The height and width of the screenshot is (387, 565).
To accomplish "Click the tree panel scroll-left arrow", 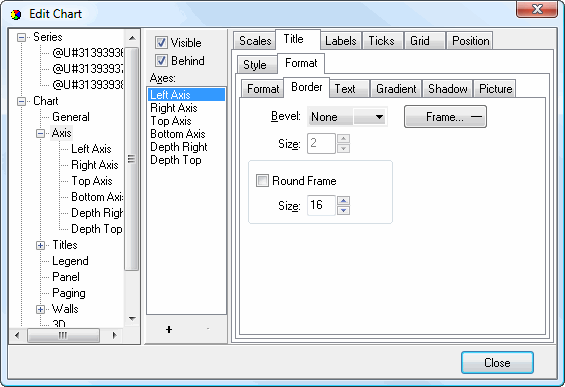I will [17, 335].
